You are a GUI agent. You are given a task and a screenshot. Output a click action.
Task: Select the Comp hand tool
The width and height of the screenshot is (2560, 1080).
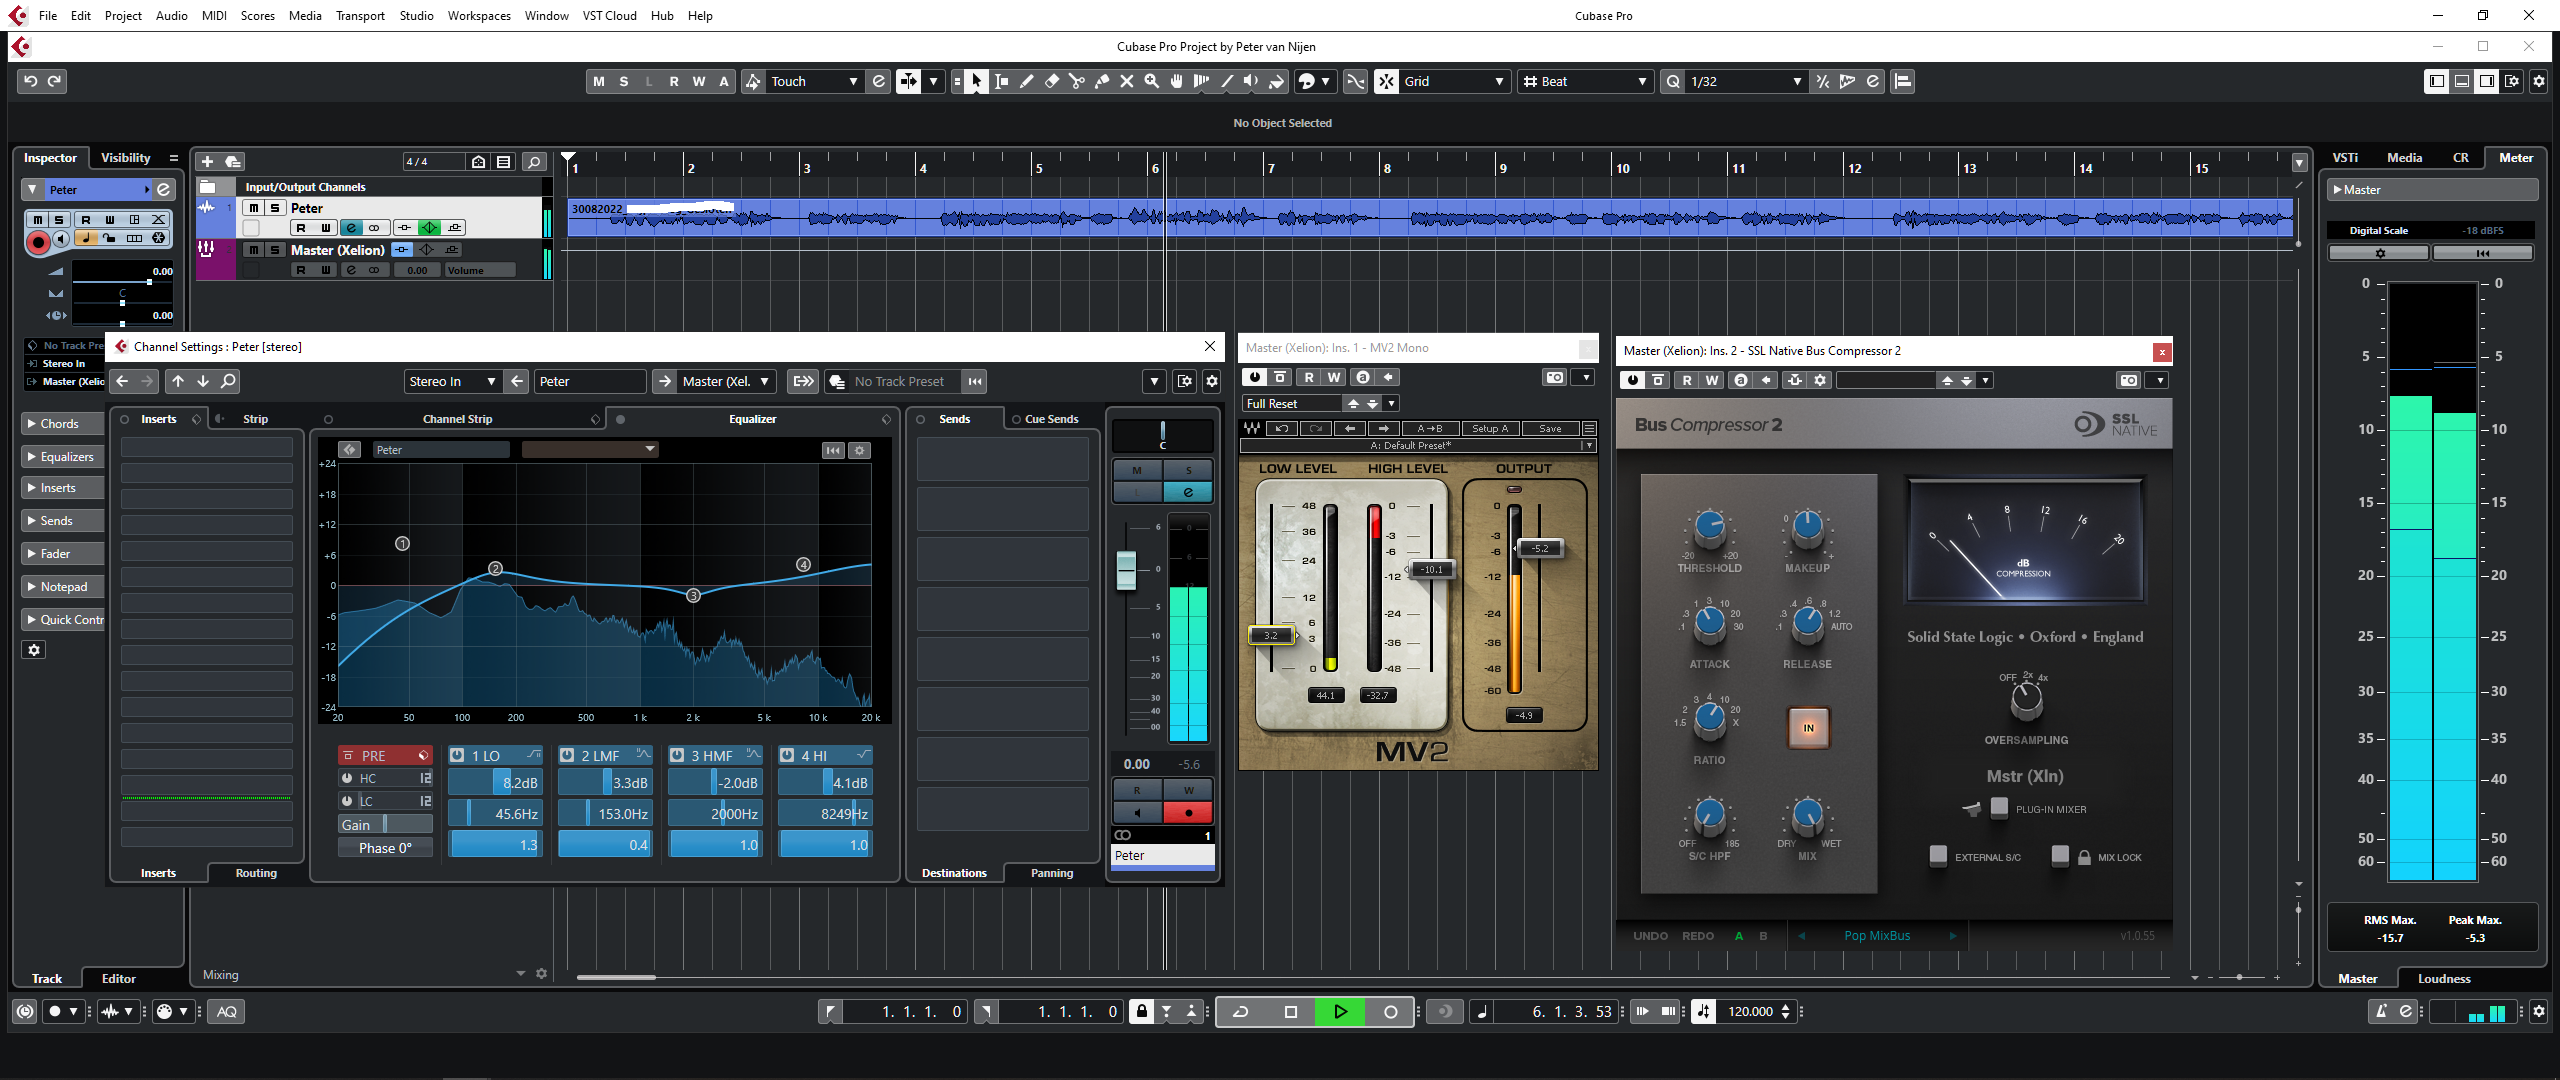(1176, 81)
